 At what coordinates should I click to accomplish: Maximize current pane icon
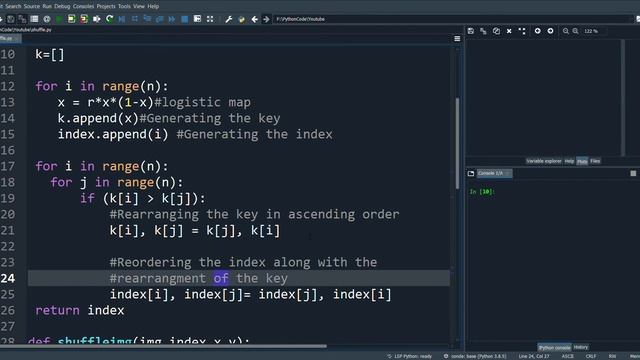(197, 19)
